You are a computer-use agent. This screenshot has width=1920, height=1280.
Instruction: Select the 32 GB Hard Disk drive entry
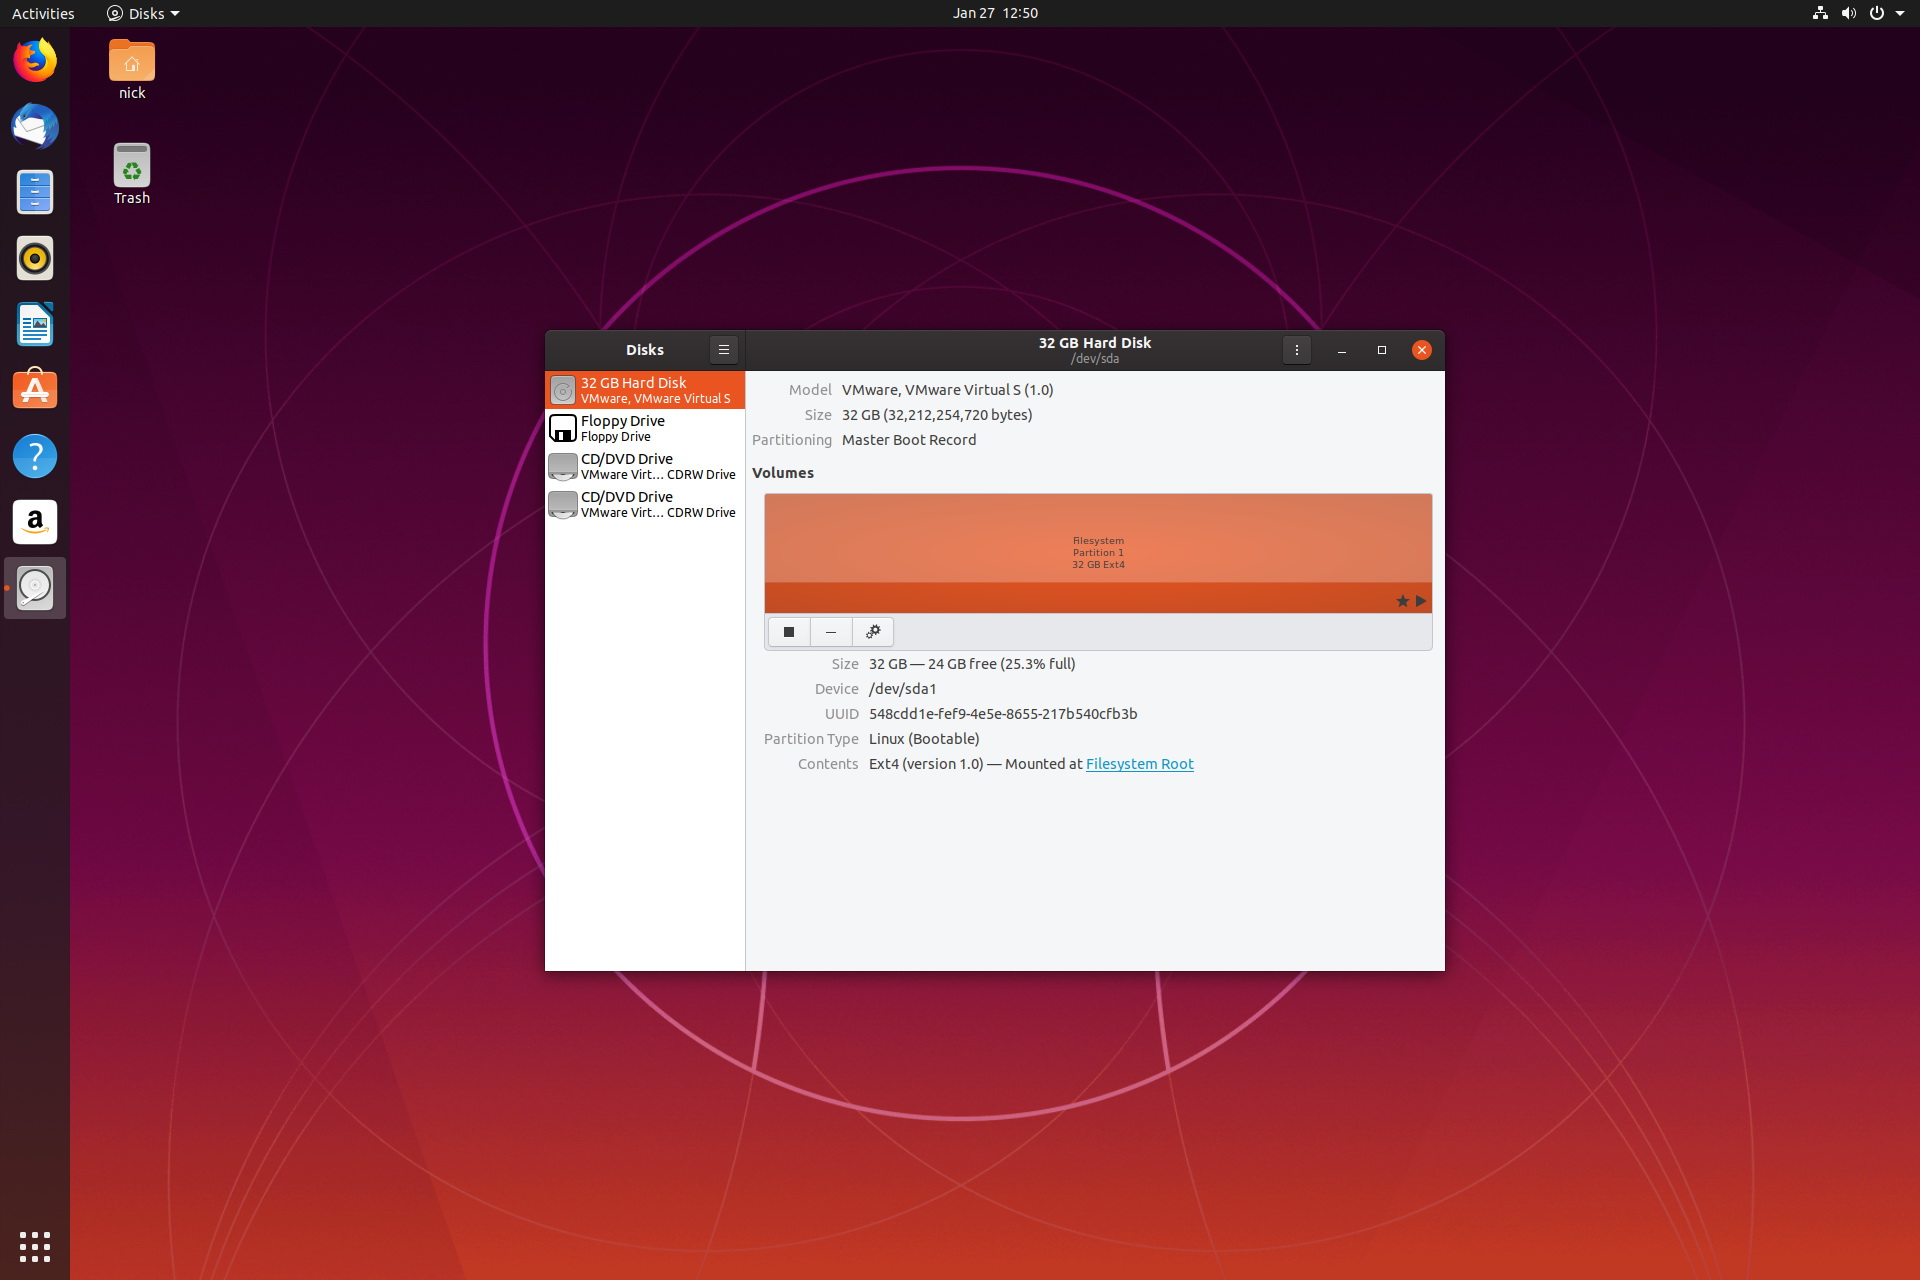coord(644,389)
